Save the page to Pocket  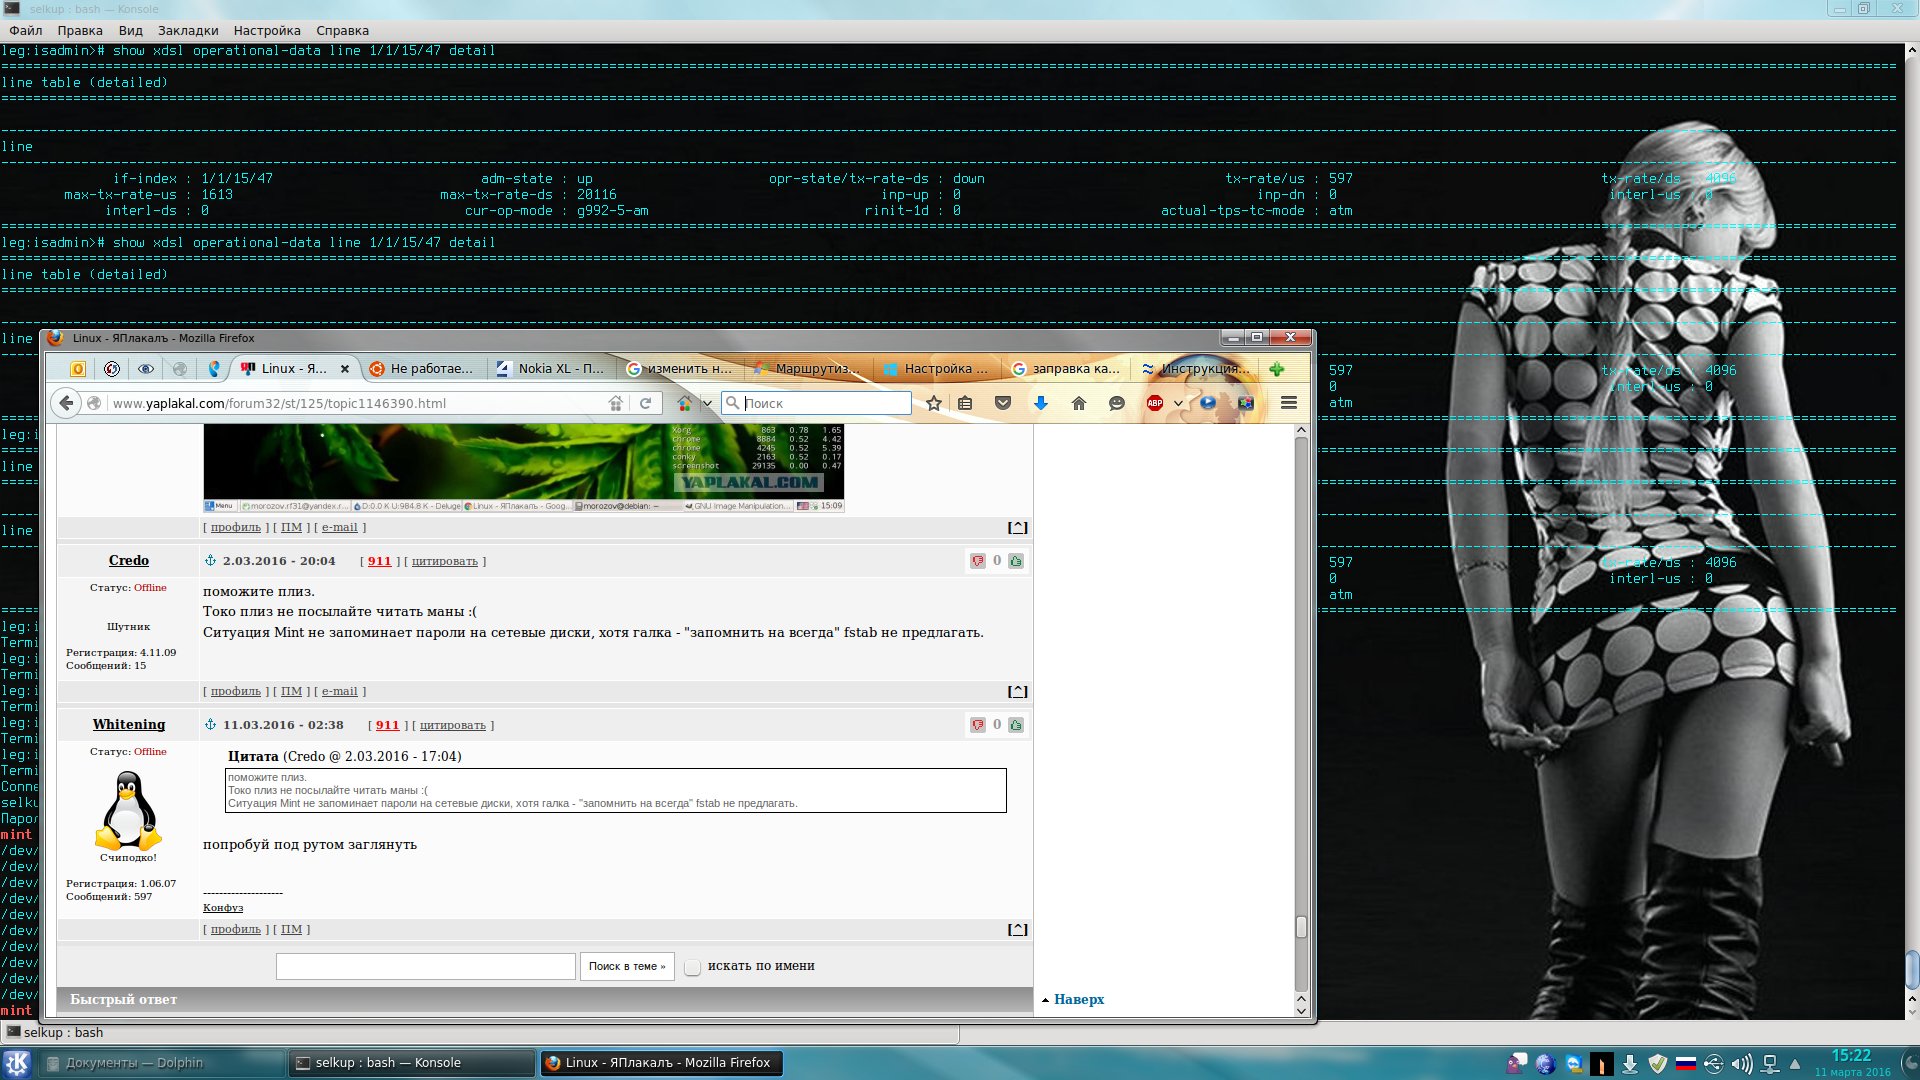click(x=1003, y=403)
